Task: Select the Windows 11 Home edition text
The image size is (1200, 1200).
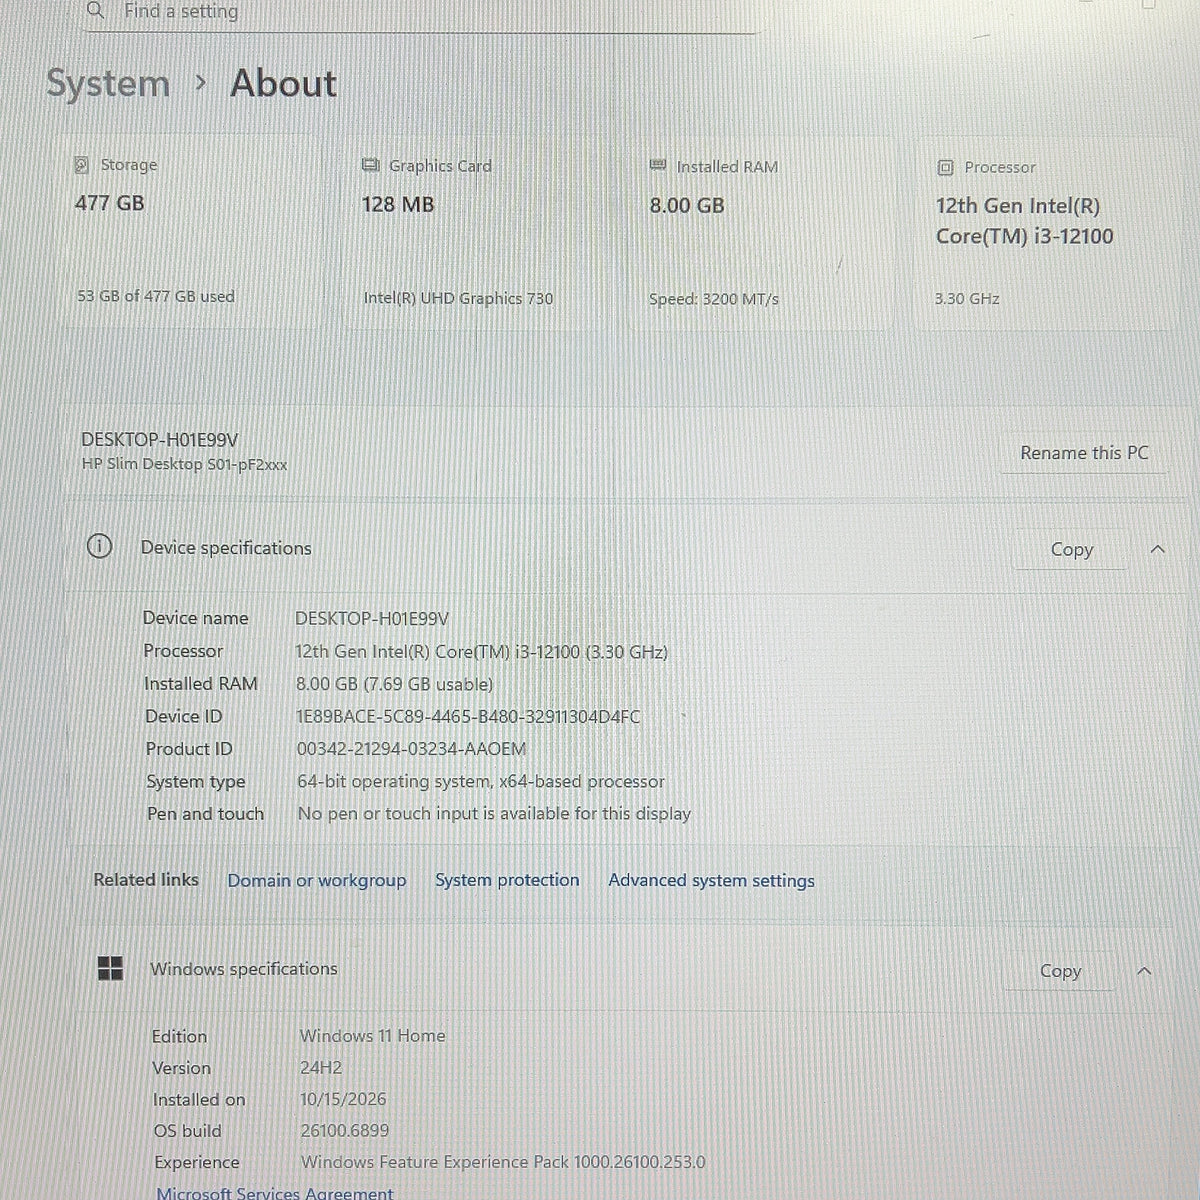Action: 373,1036
